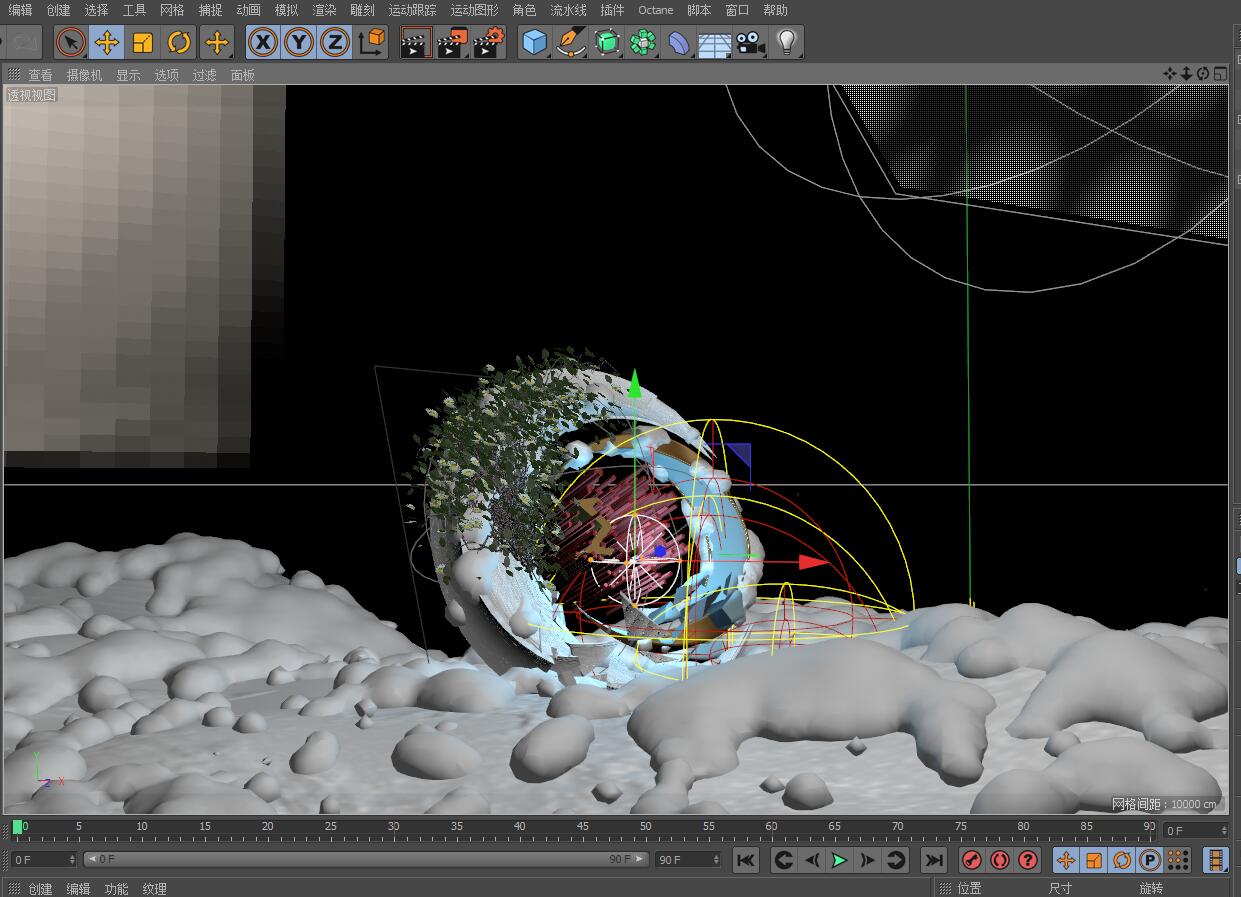
Task: Open viewport 显示 menu
Action: click(128, 75)
